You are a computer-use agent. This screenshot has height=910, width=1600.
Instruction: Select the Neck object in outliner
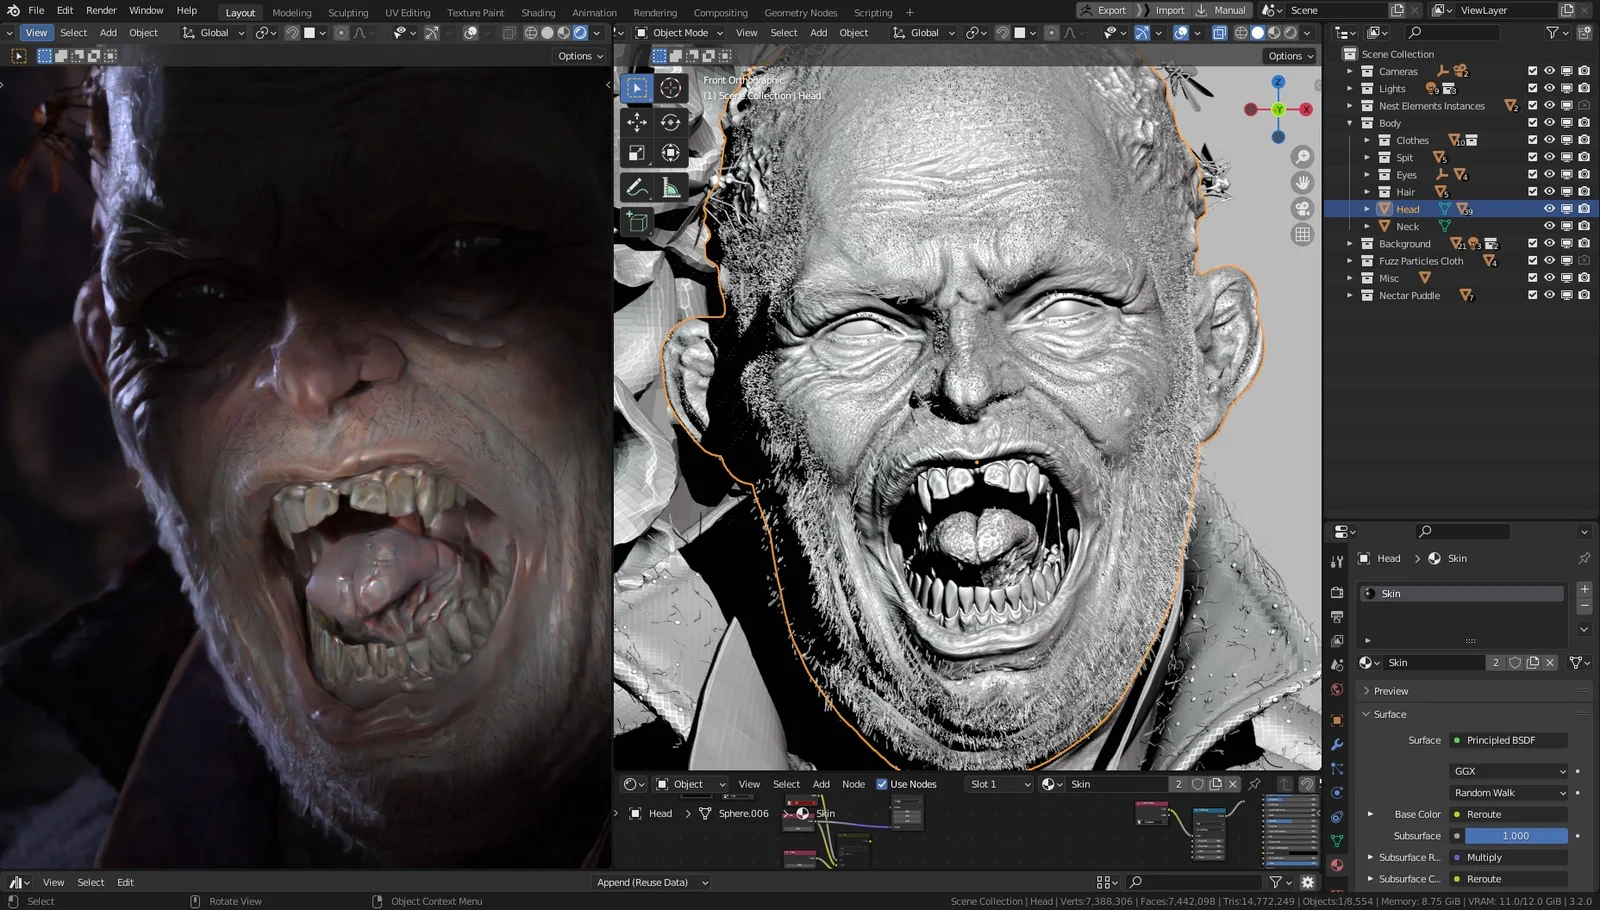pos(1407,227)
